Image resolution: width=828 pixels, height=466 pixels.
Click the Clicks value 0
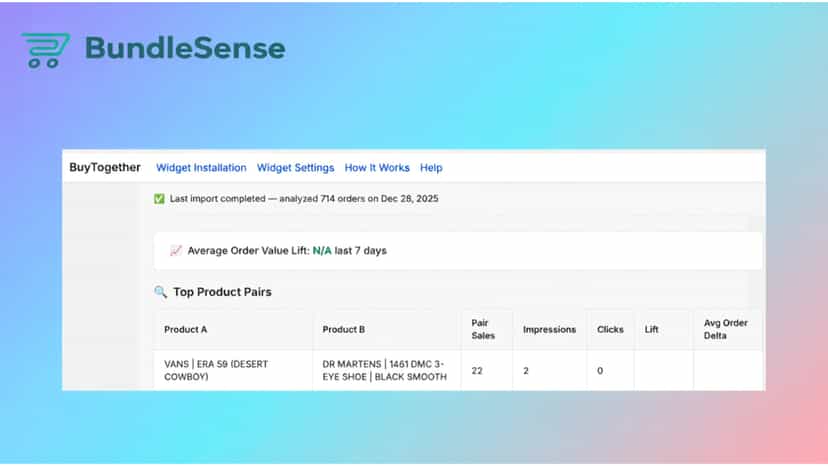(x=600, y=371)
